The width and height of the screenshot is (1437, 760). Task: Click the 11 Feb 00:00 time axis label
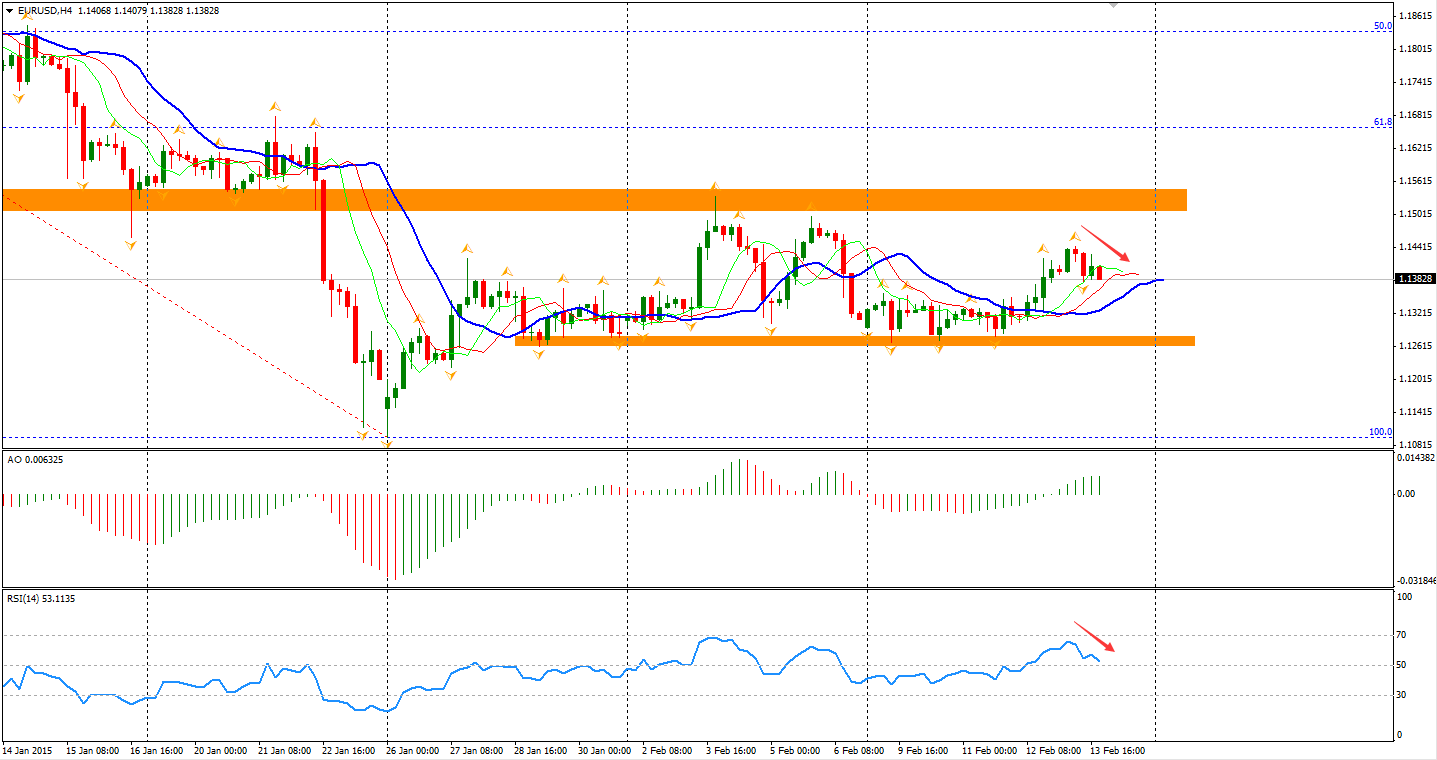tap(989, 749)
